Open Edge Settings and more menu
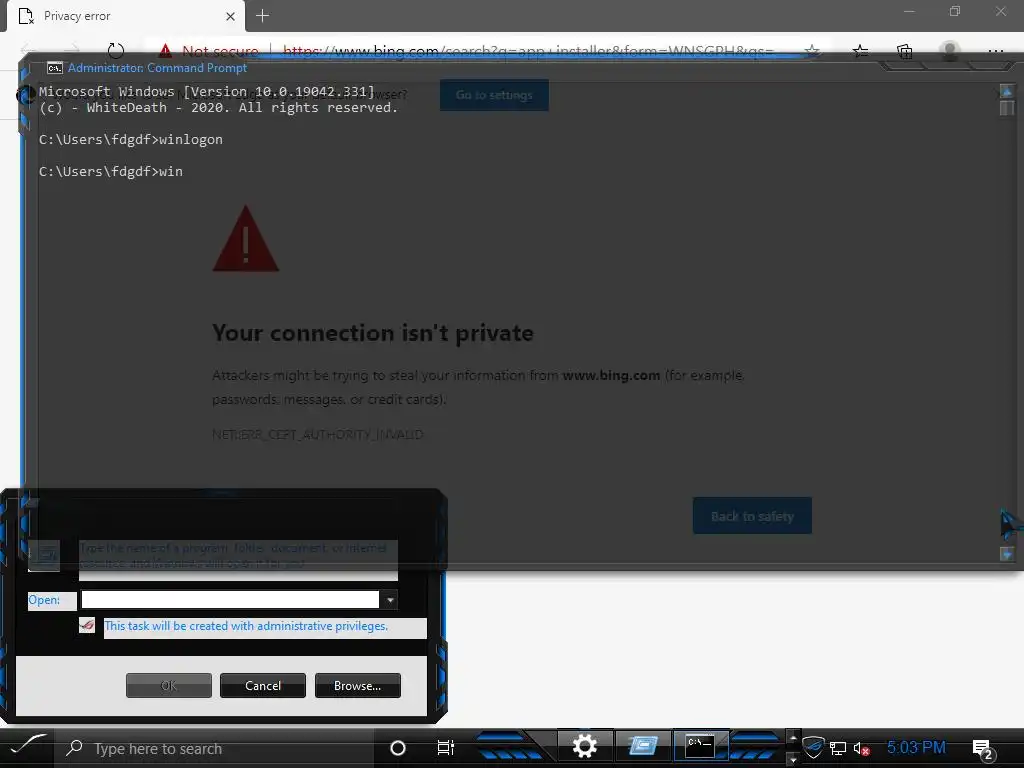The width and height of the screenshot is (1024, 768). click(995, 51)
